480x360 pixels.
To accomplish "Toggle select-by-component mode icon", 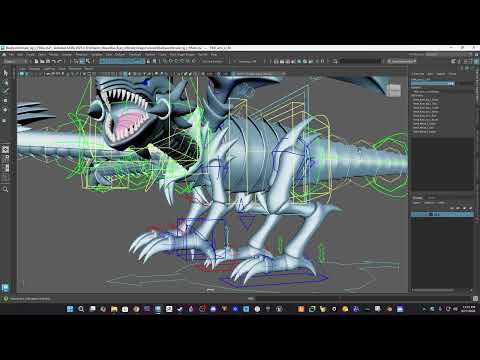I will 88,61.
